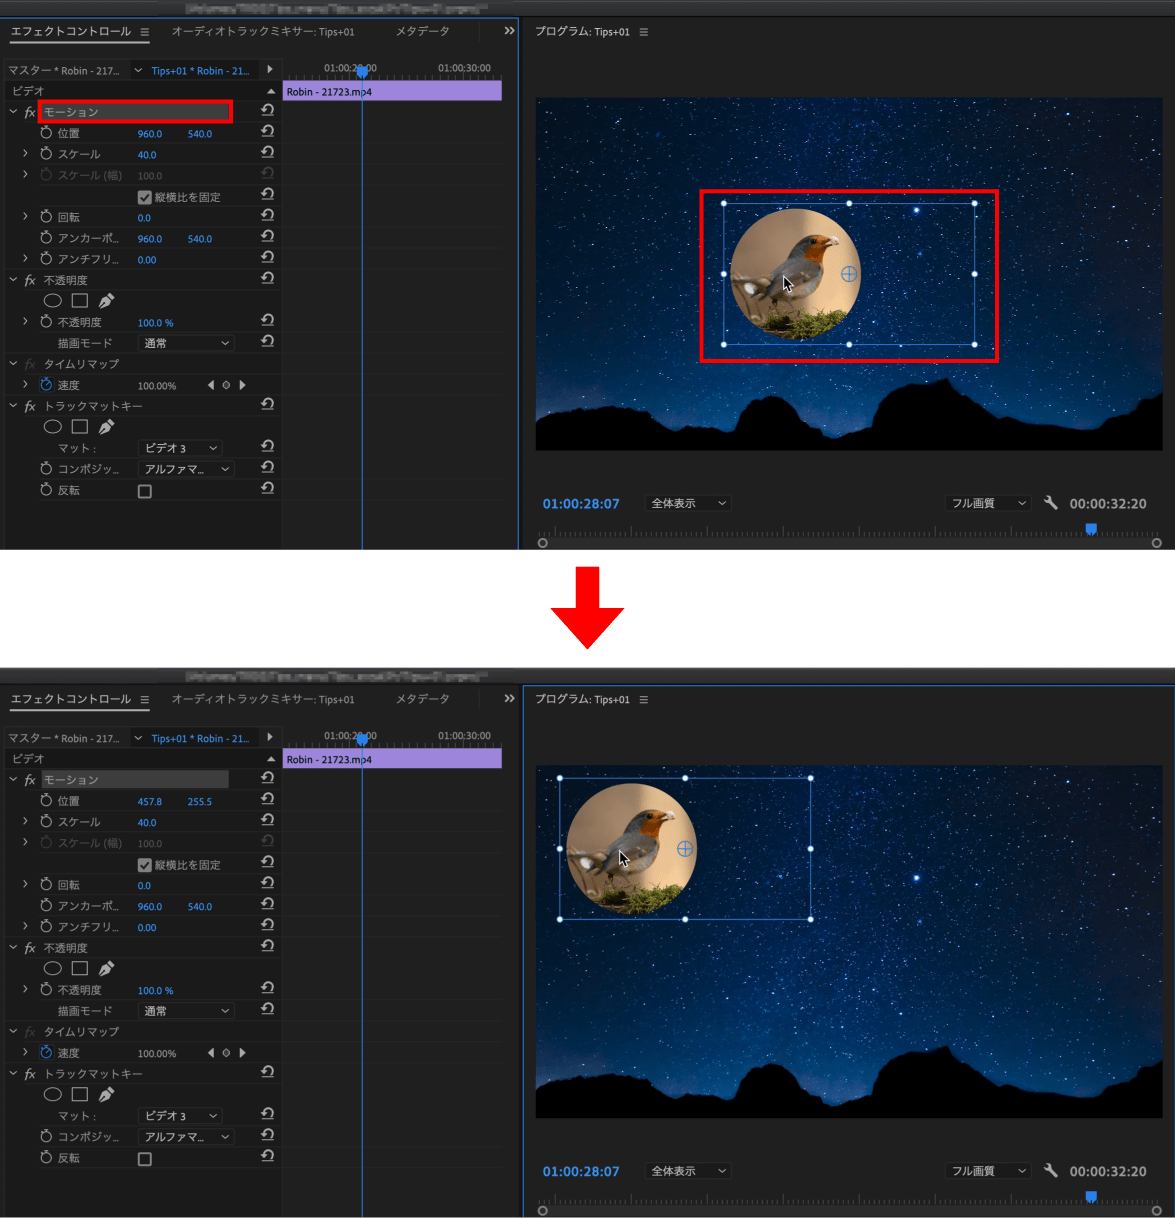The image size is (1175, 1218).
Task: Select the pen mask tool under トラックマットキー in lower panel
Action: 107,1094
